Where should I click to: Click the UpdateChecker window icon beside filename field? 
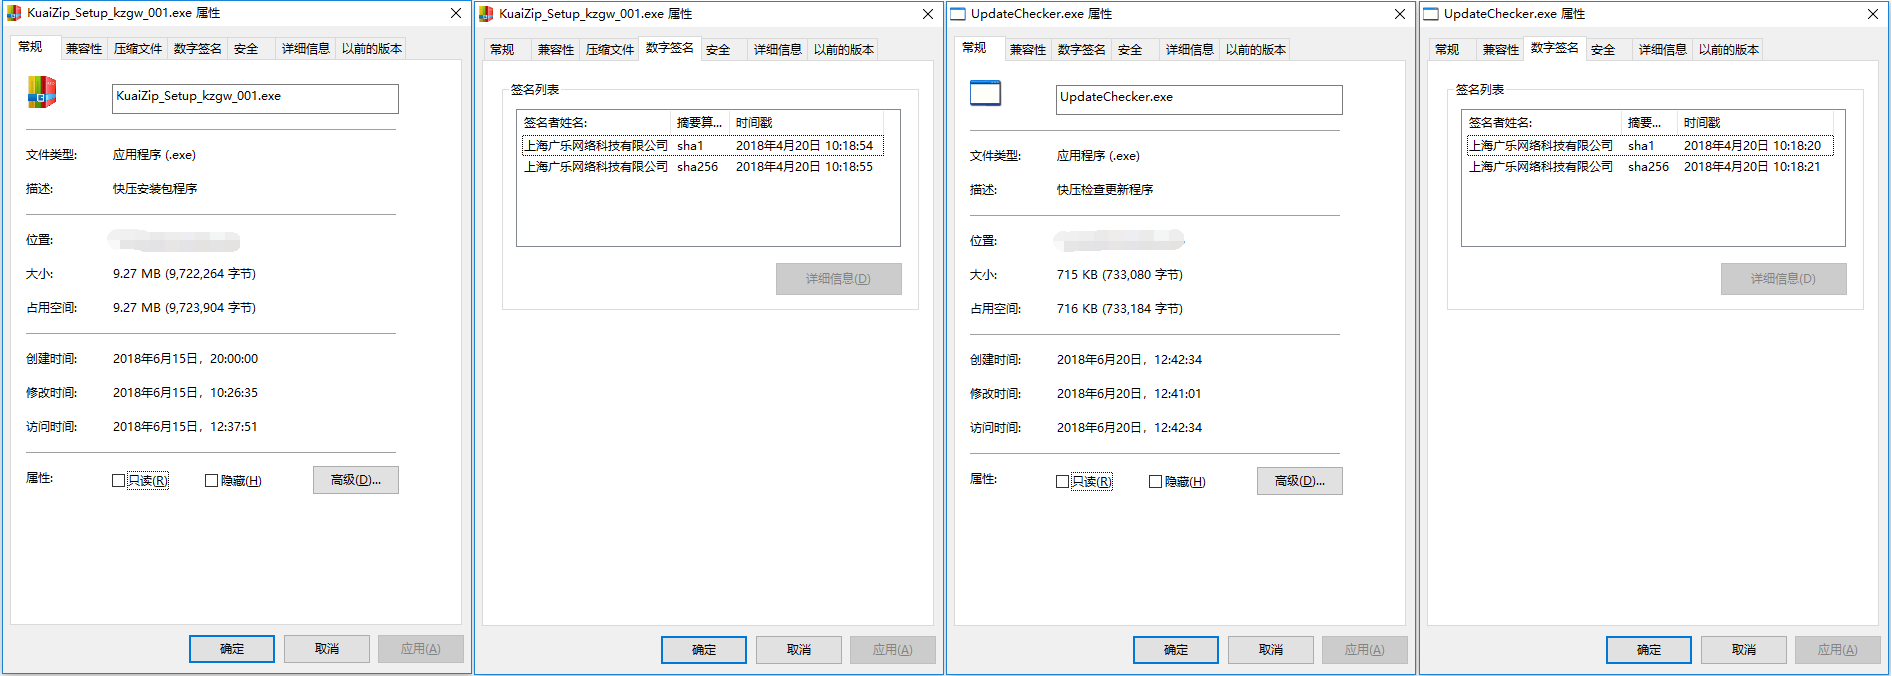click(985, 93)
